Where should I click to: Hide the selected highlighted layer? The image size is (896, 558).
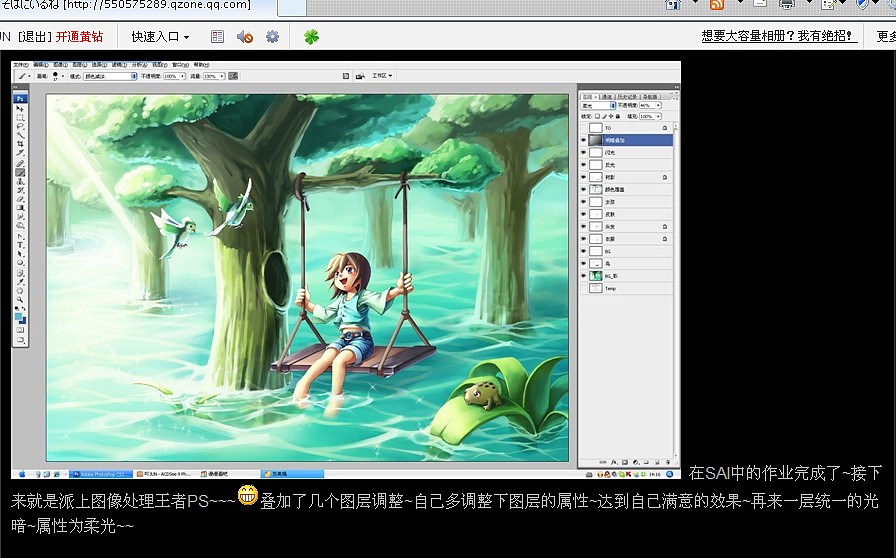click(x=583, y=140)
